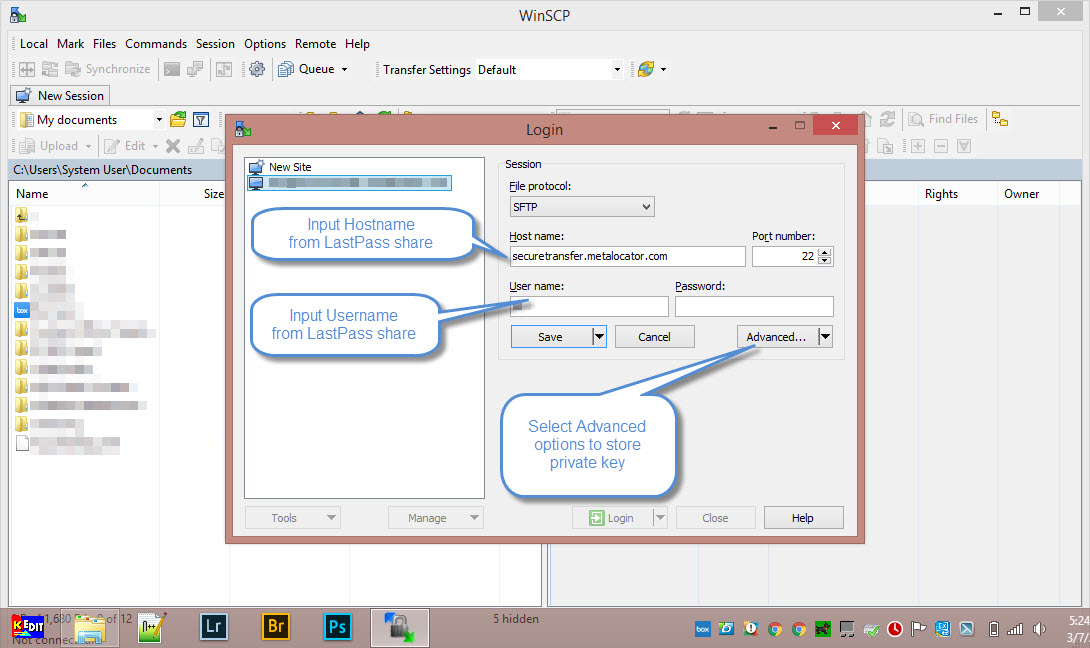Click the unselect files minus icon
Viewport: 1090px width, 648px height.
pos(941,146)
